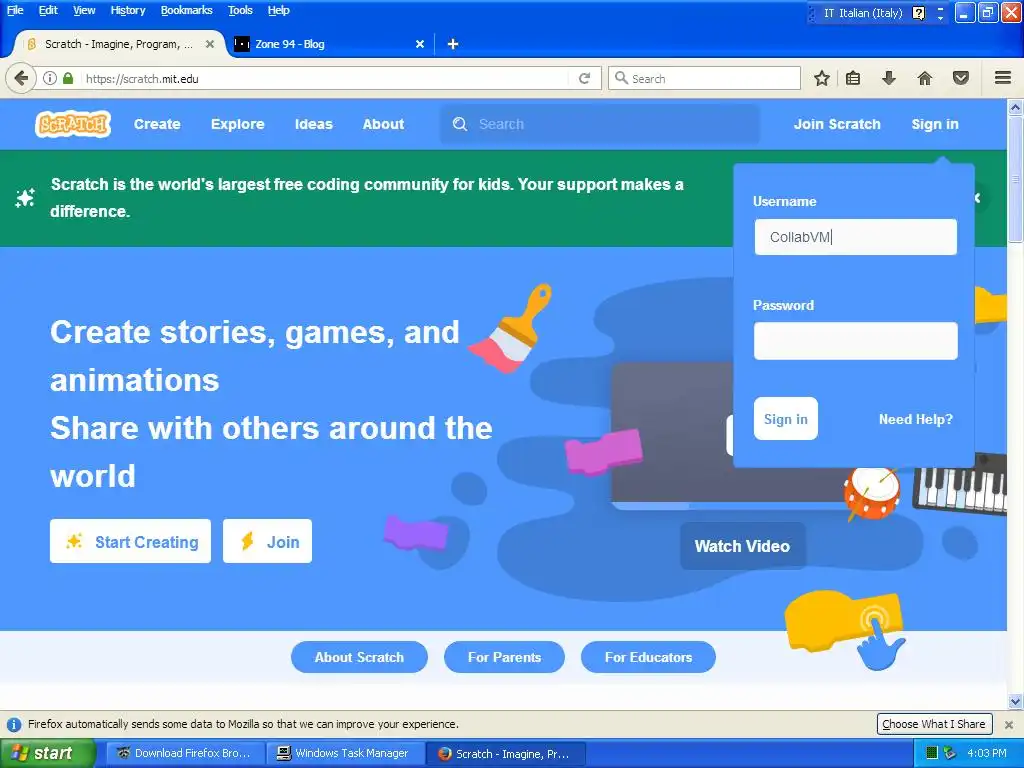Open the Help menu

click(278, 10)
